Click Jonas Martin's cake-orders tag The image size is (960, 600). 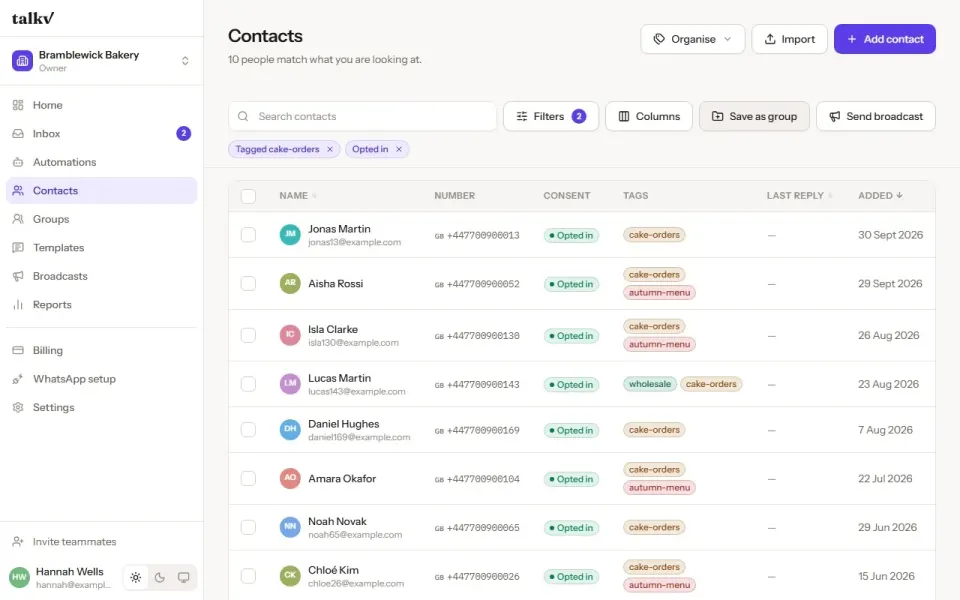click(x=654, y=235)
